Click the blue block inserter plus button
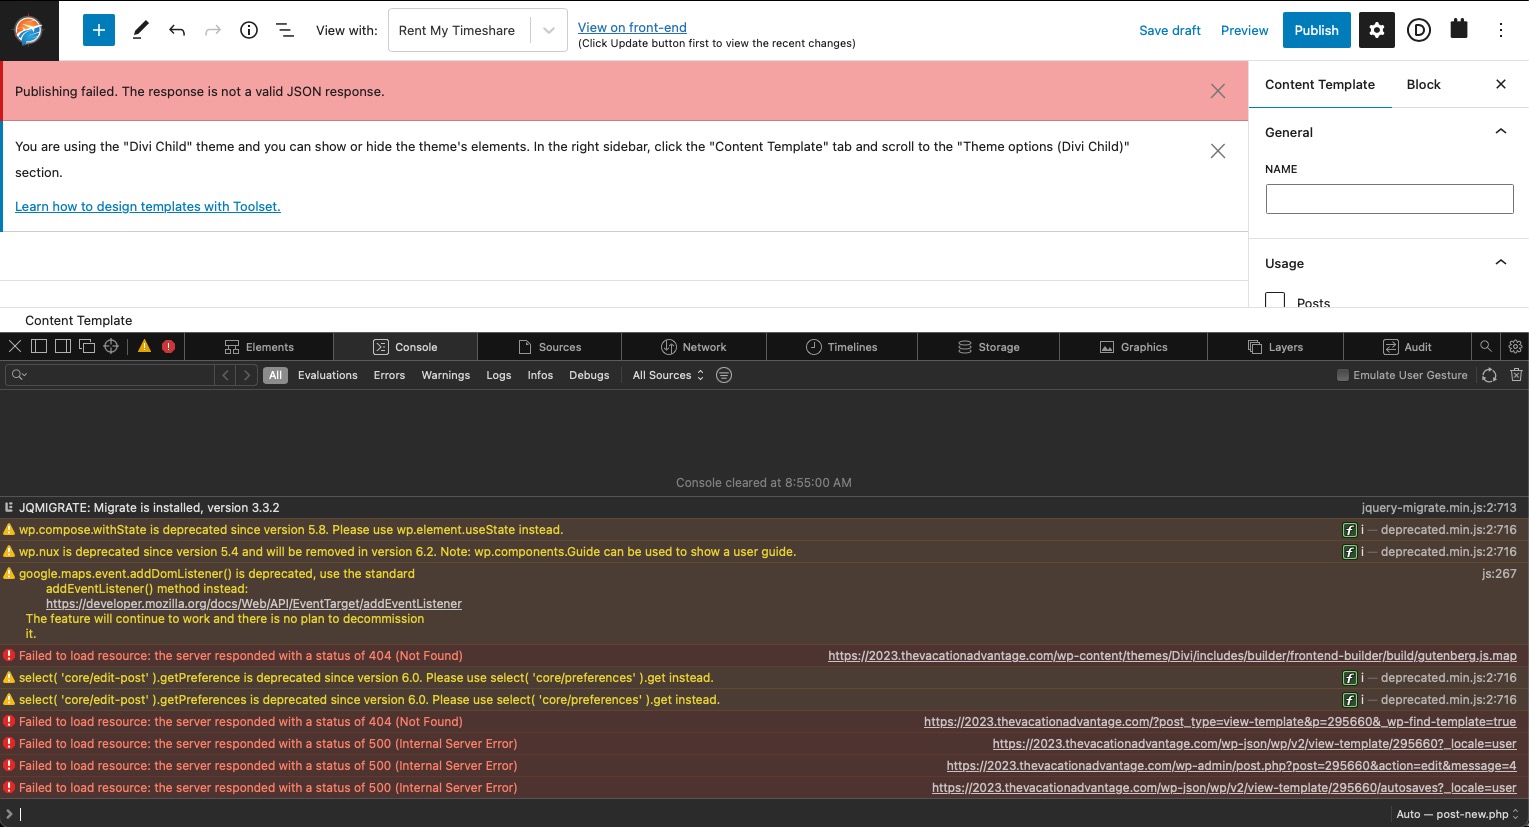1529x827 pixels. point(98,30)
